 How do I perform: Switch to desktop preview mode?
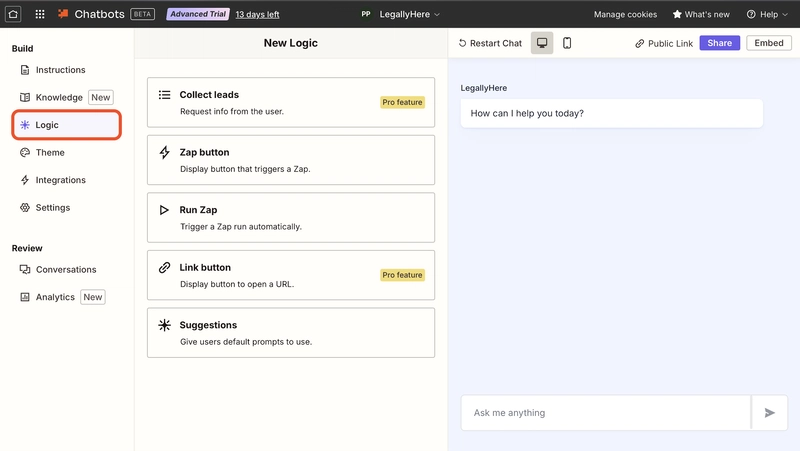click(x=542, y=43)
